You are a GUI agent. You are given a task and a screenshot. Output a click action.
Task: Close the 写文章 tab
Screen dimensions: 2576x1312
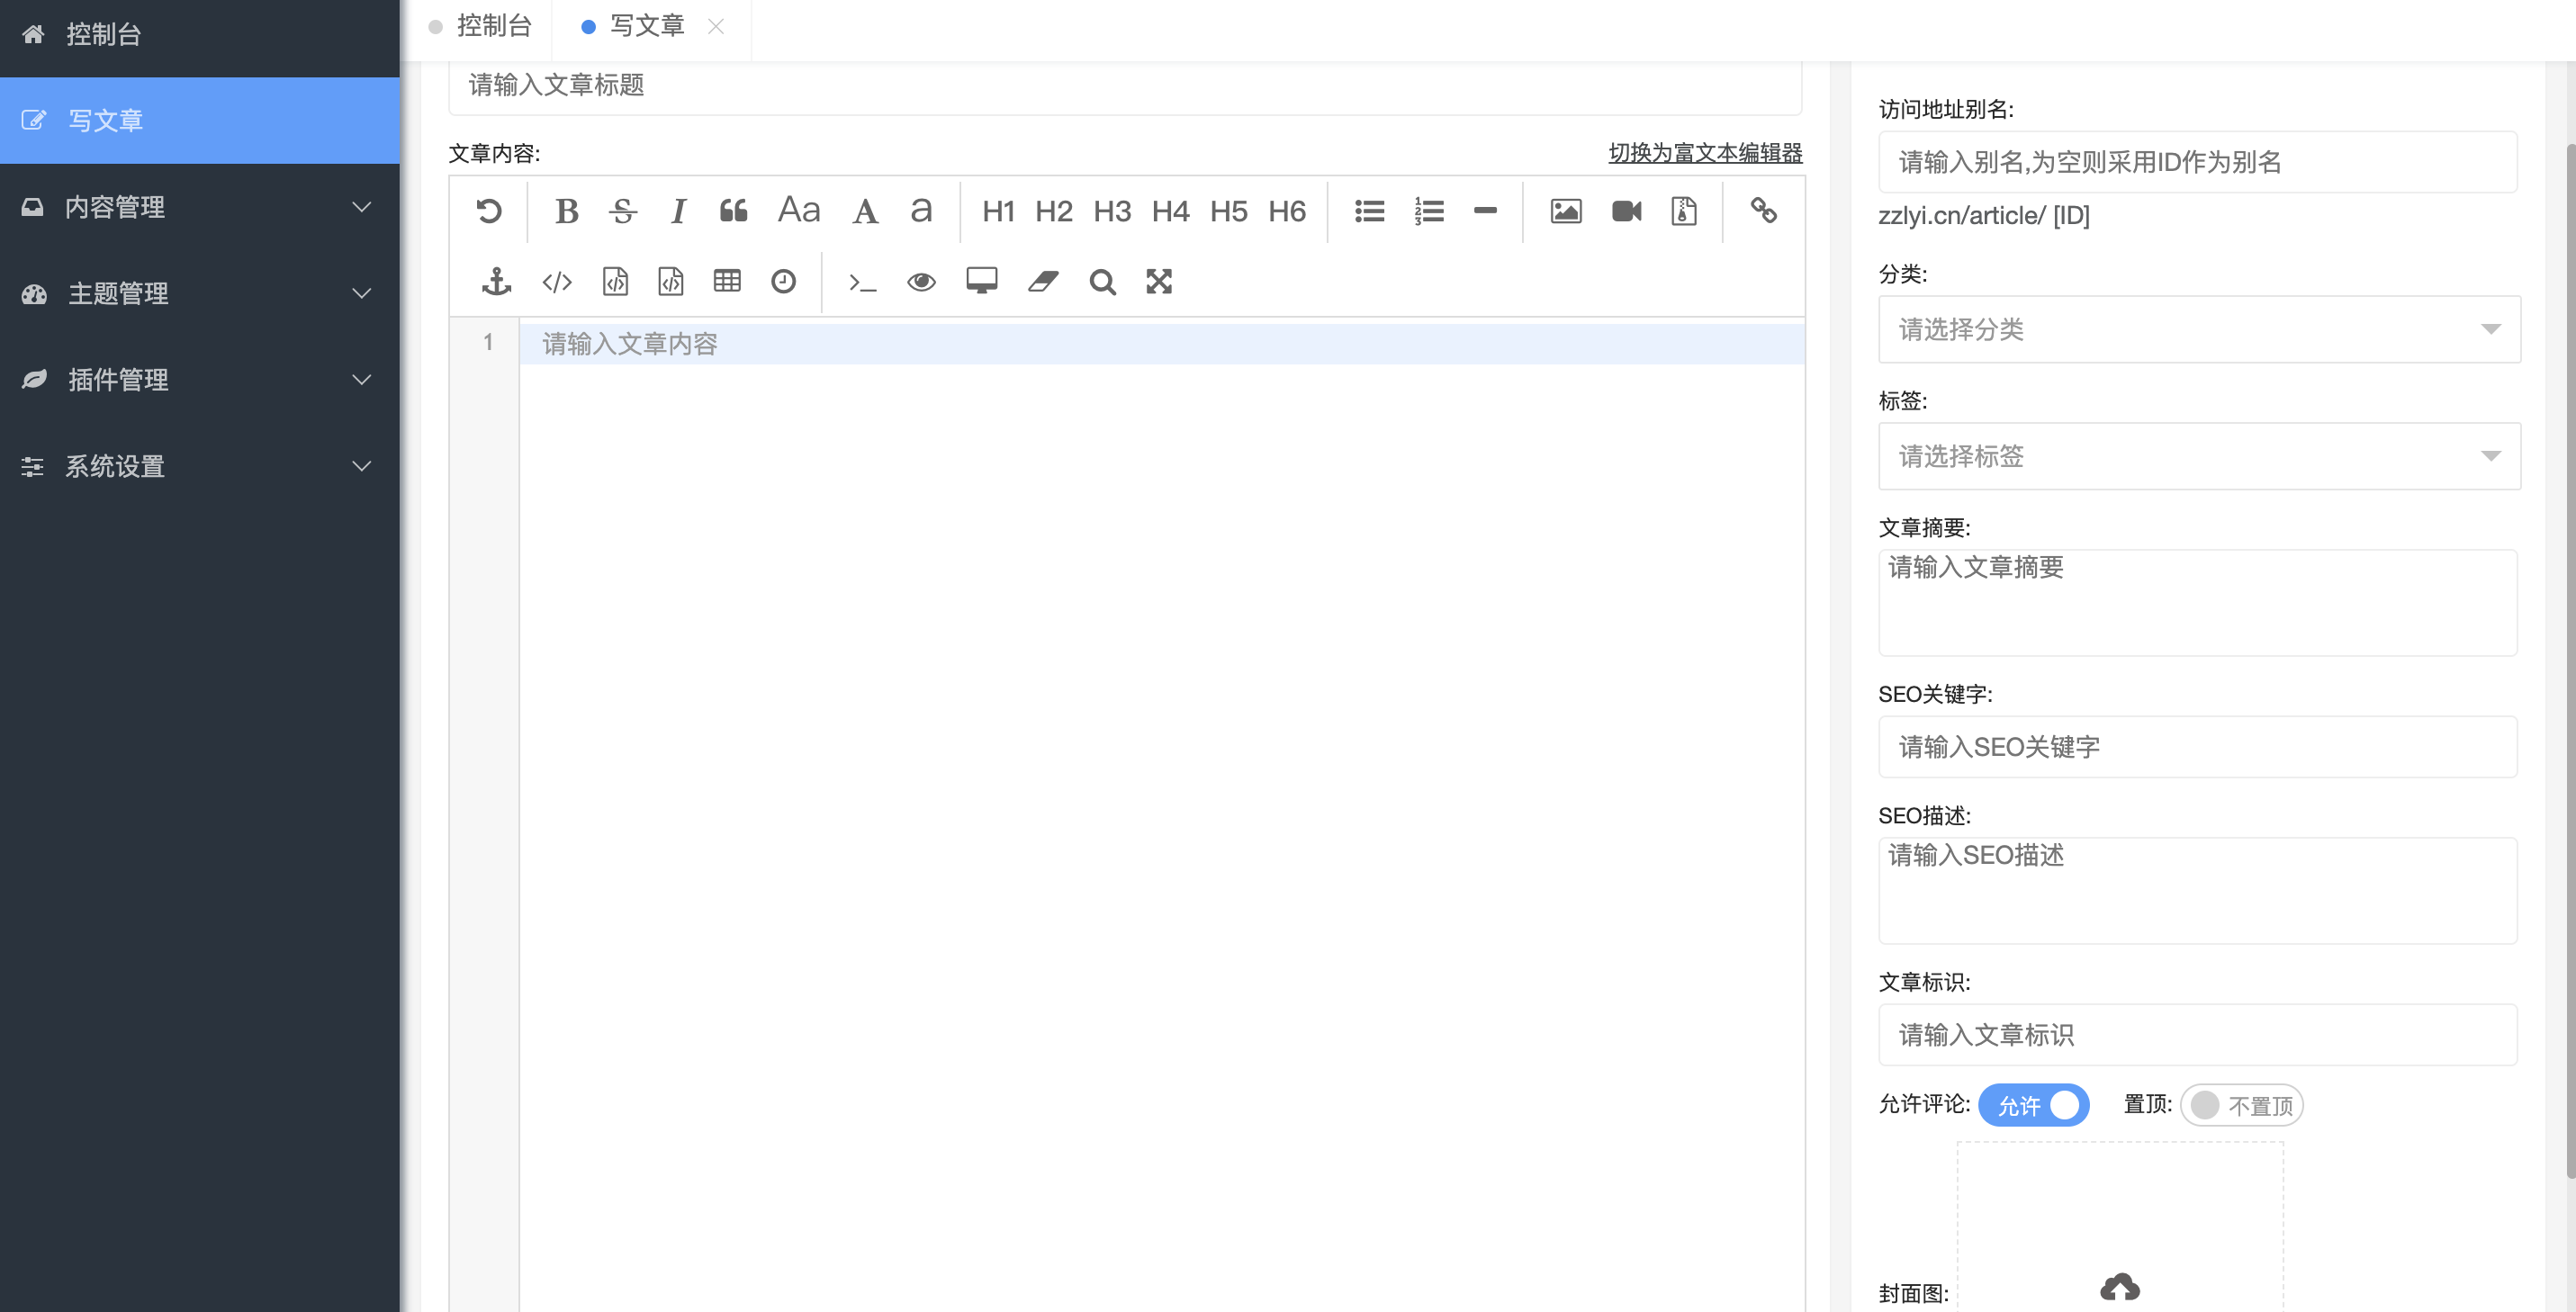pos(716,27)
